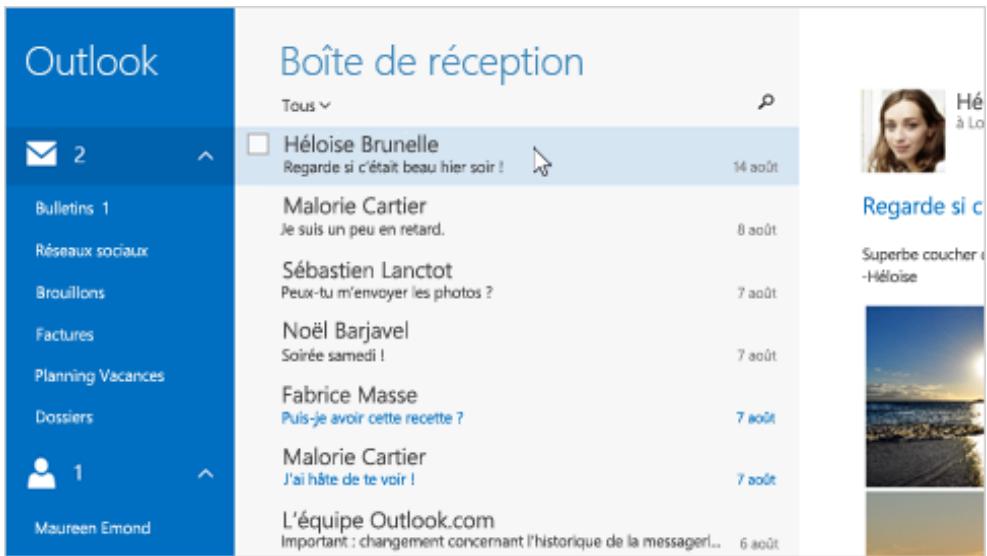Open Noël Barjavel 'Soirée samedi !' message
This screenshot has height=556, width=987.
(x=517, y=342)
